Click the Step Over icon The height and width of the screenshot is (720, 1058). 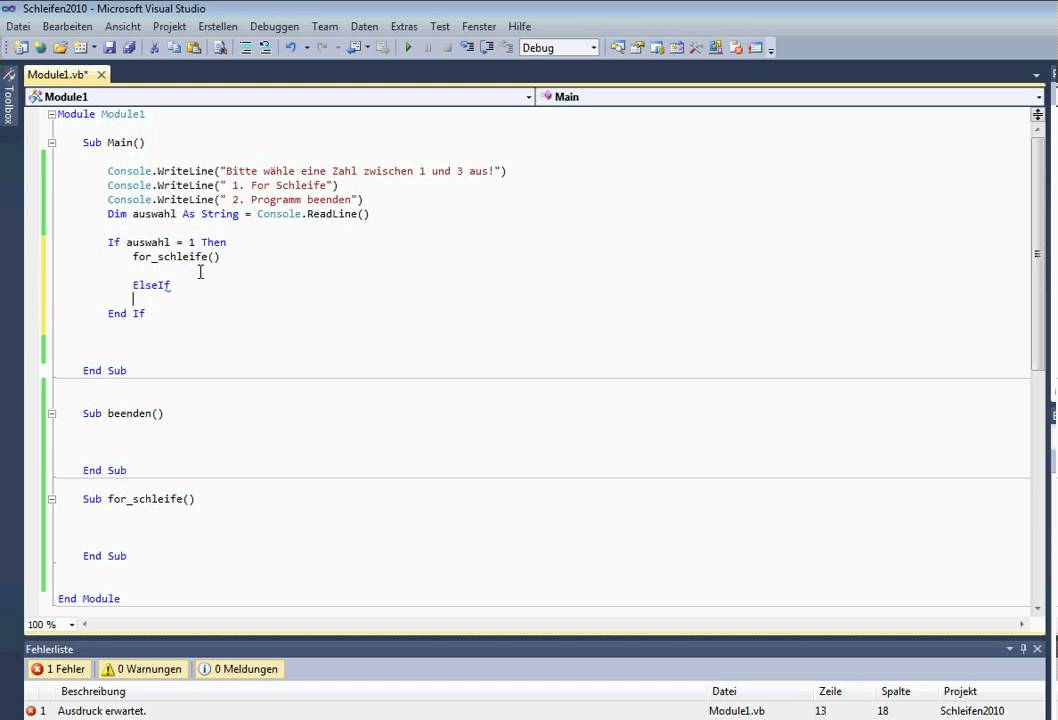coord(486,48)
